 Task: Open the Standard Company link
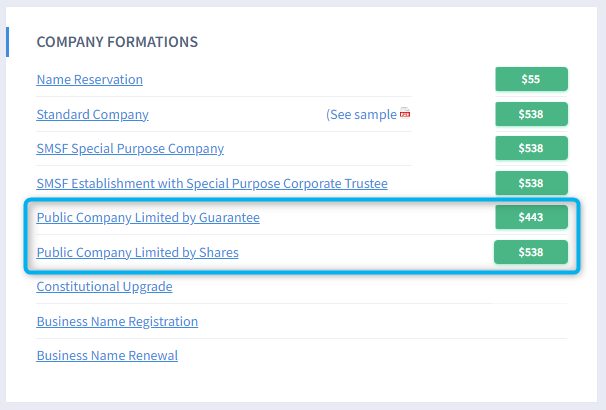[92, 114]
